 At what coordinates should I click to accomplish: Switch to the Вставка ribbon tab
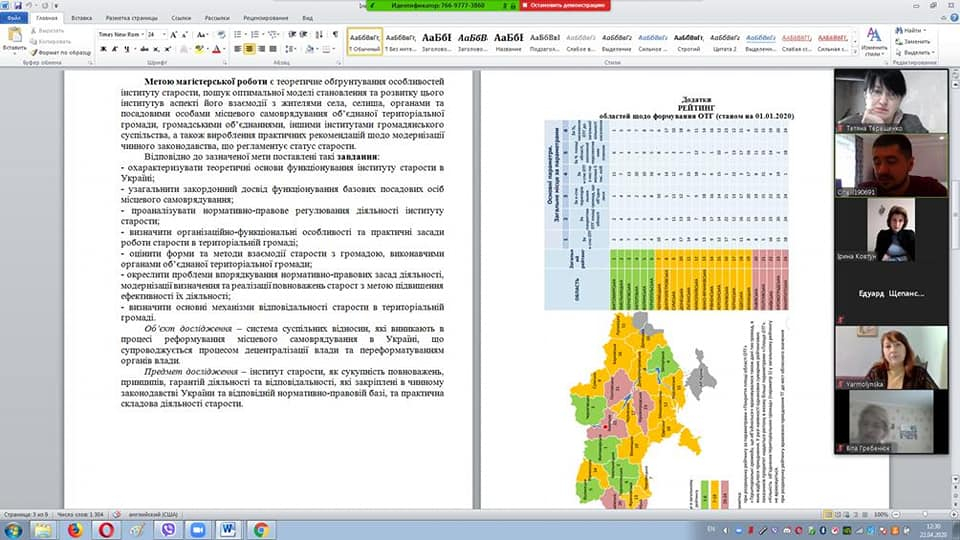click(x=82, y=18)
